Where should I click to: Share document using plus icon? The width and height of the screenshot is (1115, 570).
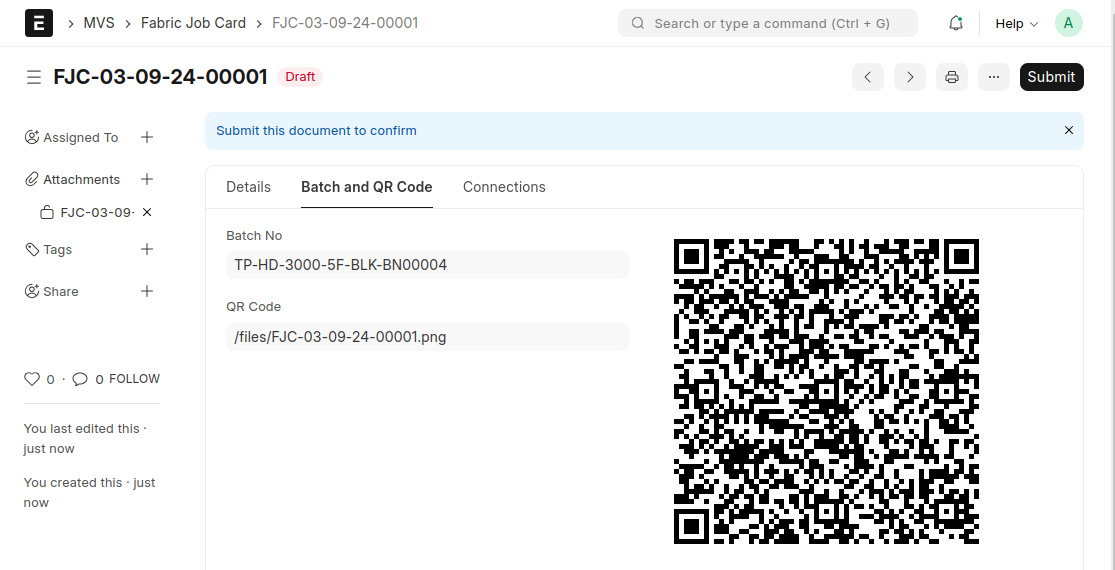(147, 291)
